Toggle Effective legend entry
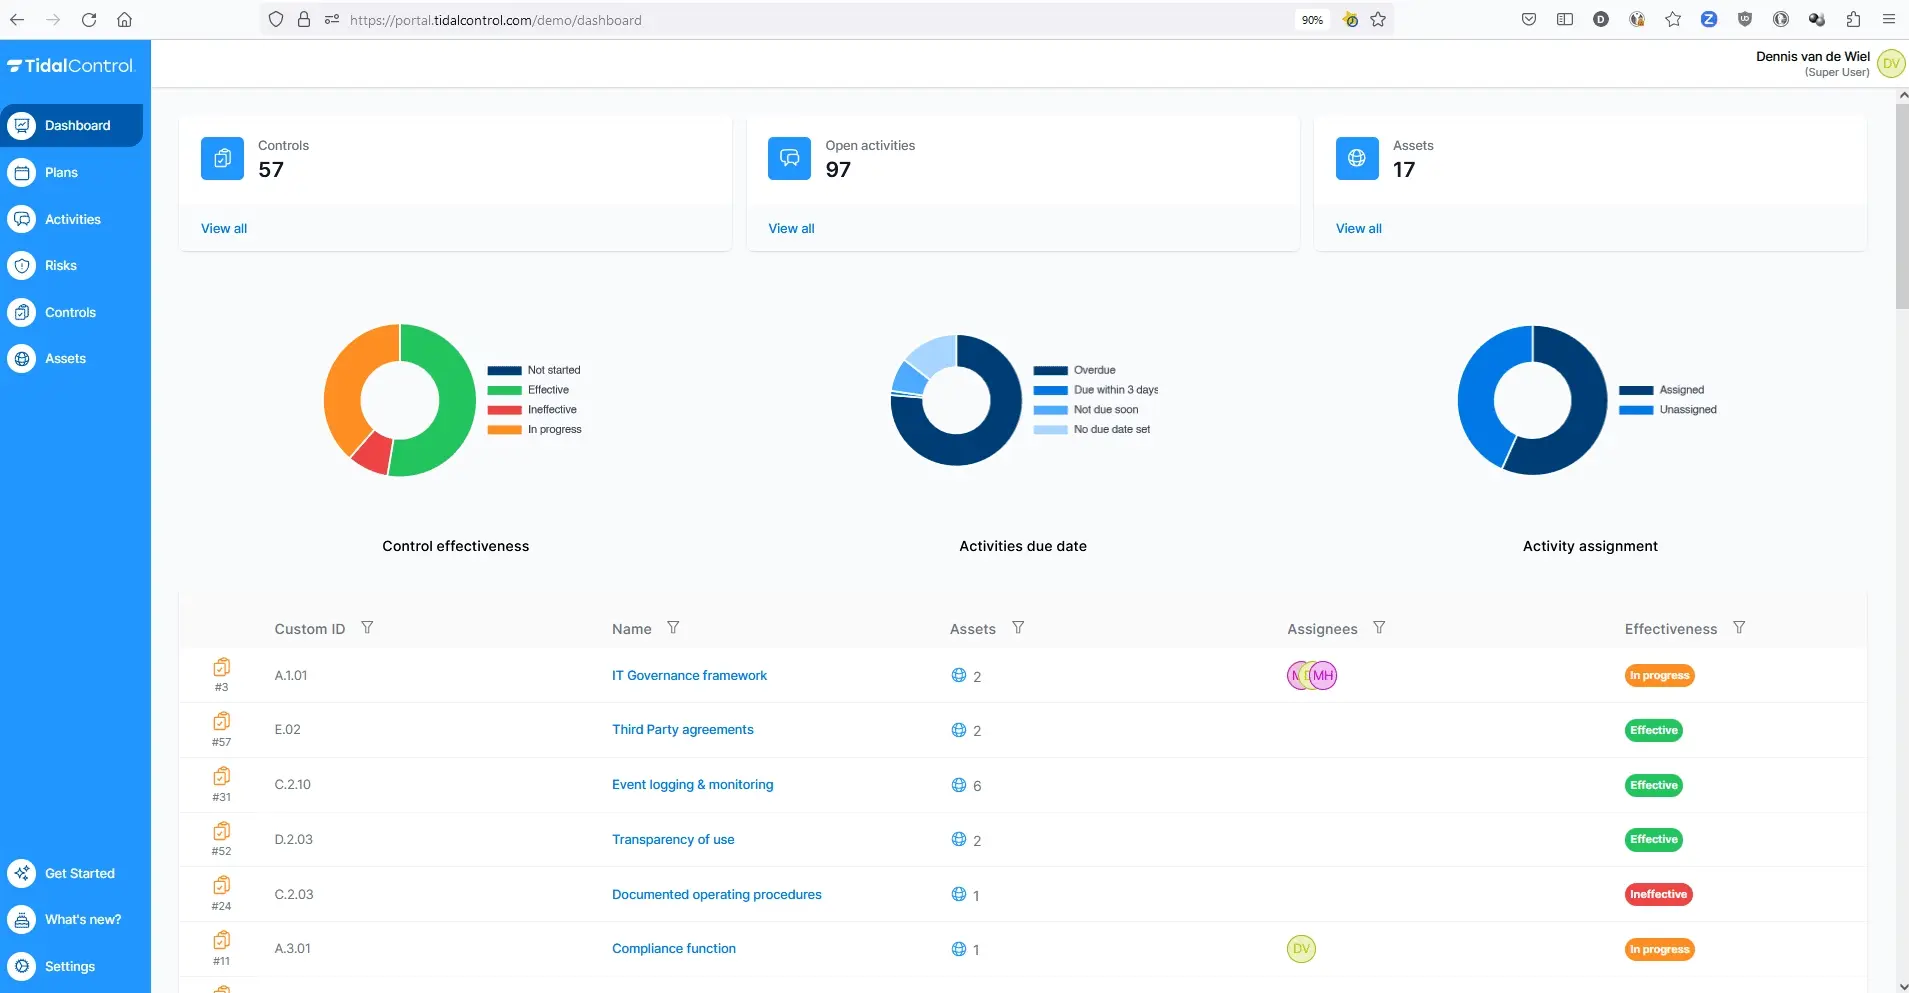 [528, 390]
